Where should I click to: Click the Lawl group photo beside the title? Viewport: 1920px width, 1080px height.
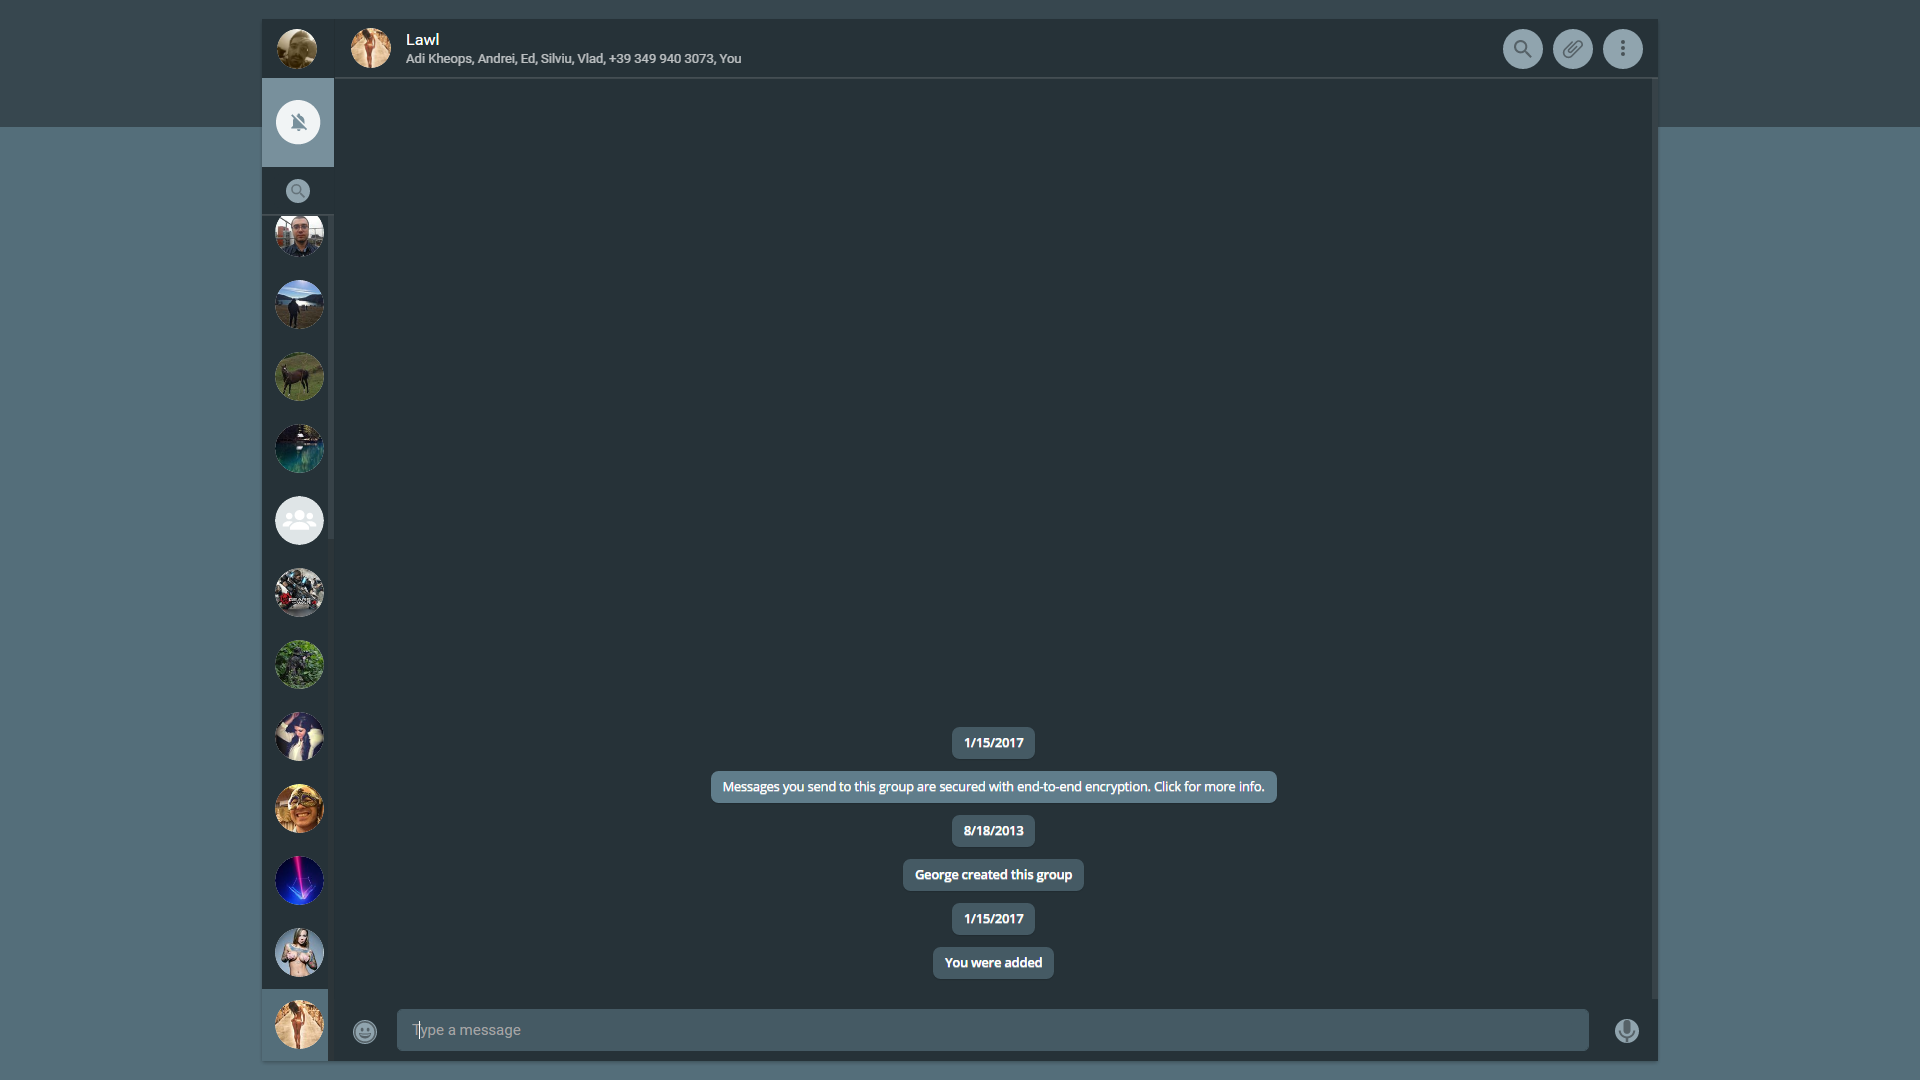click(x=371, y=48)
